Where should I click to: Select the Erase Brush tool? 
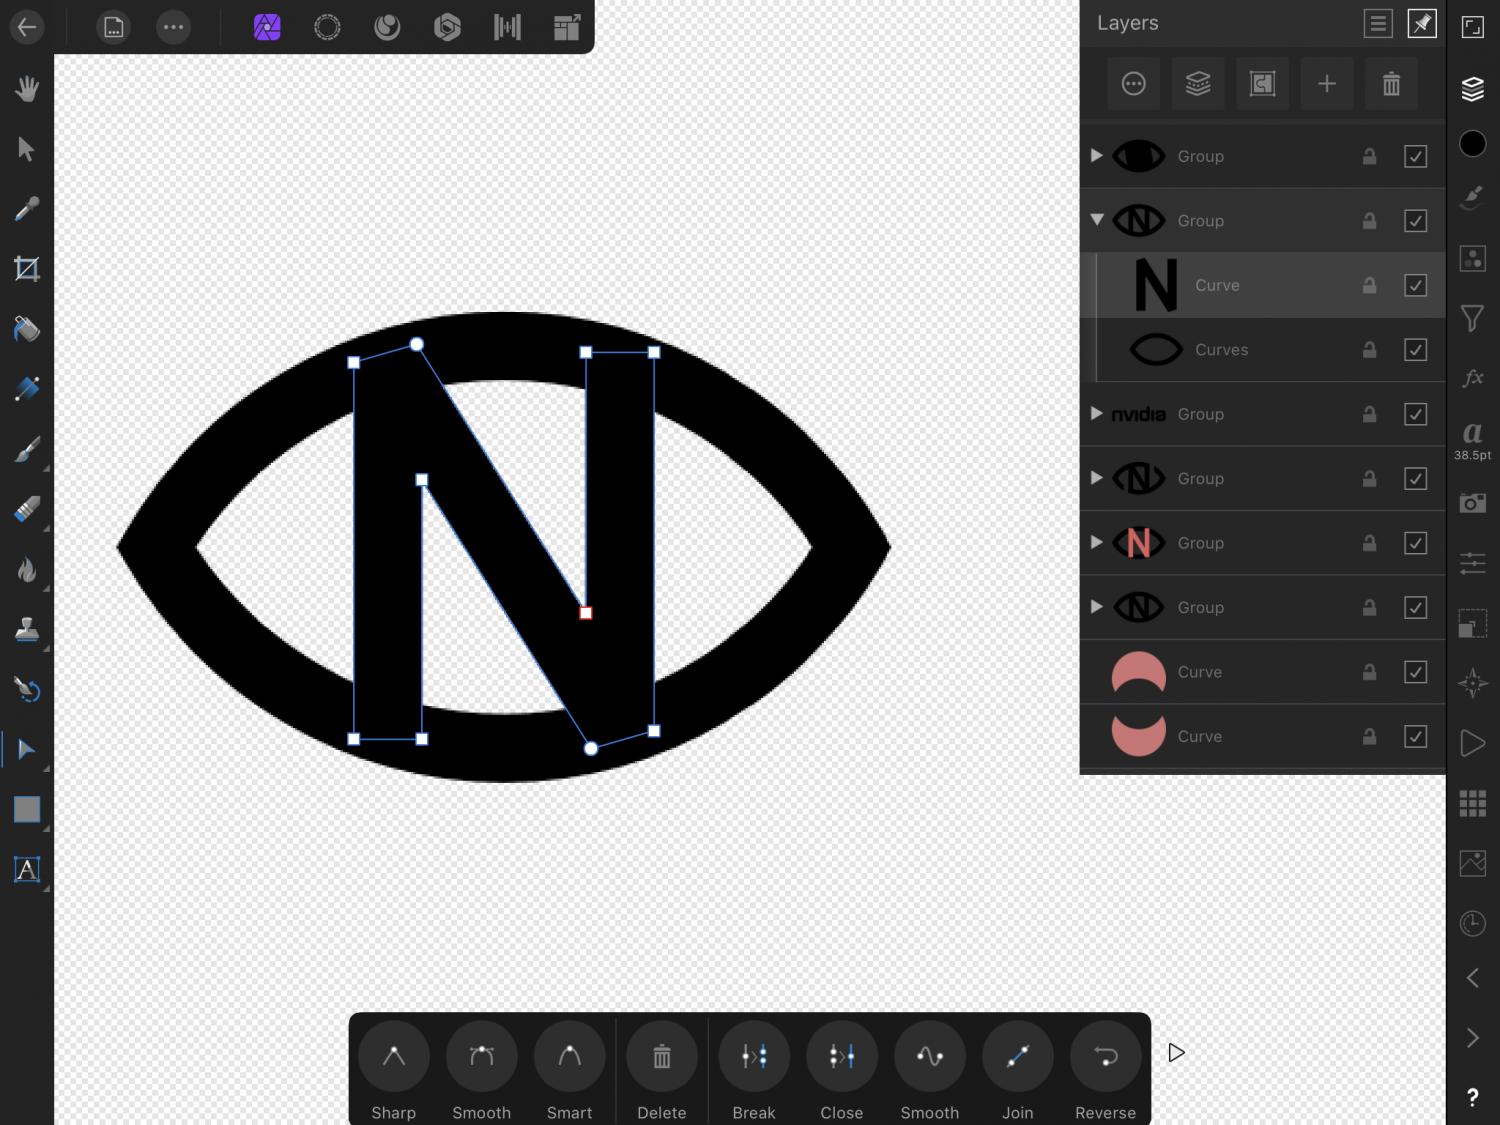[x=27, y=509]
